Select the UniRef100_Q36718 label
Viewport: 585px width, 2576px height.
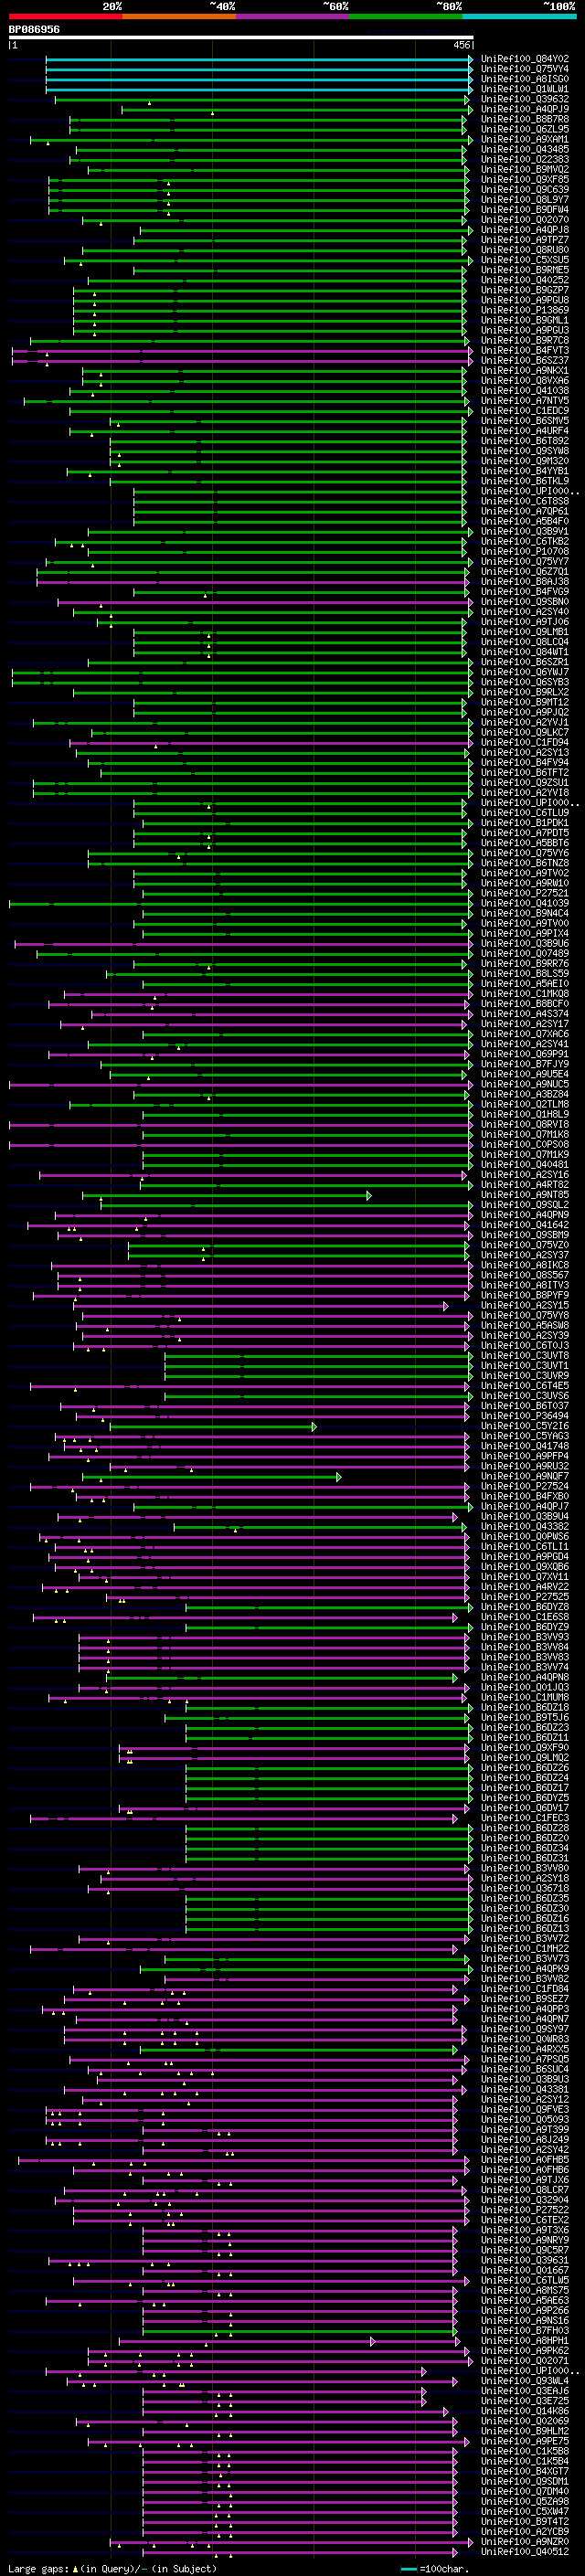(525, 1889)
